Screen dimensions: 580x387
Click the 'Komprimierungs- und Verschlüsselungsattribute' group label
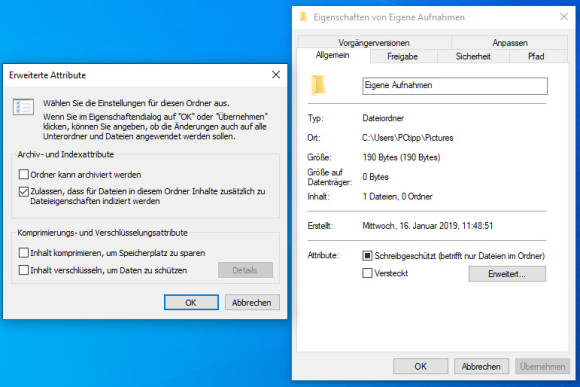click(102, 233)
